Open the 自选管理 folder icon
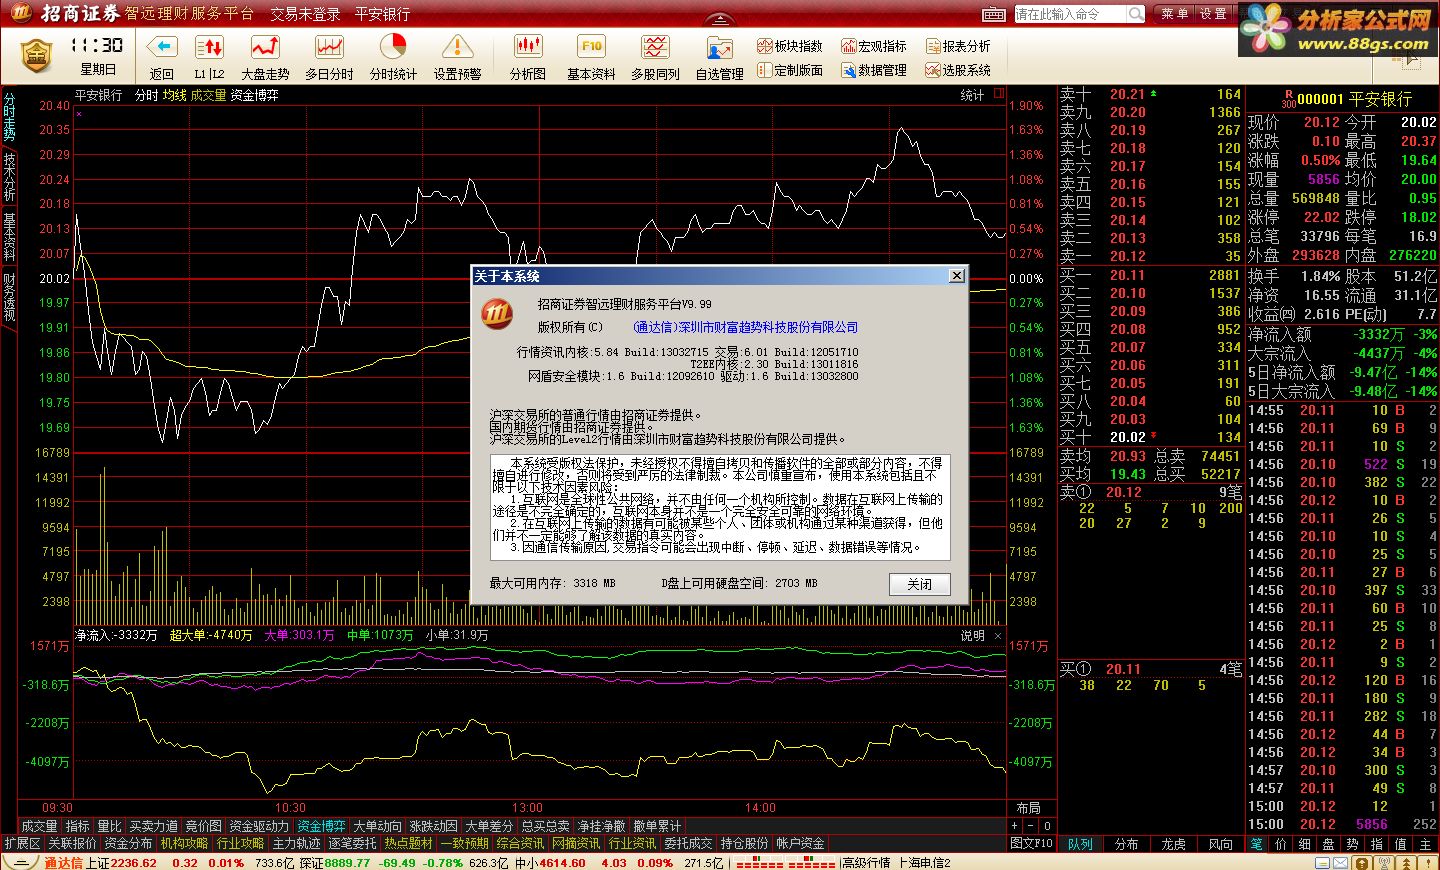 tap(719, 47)
